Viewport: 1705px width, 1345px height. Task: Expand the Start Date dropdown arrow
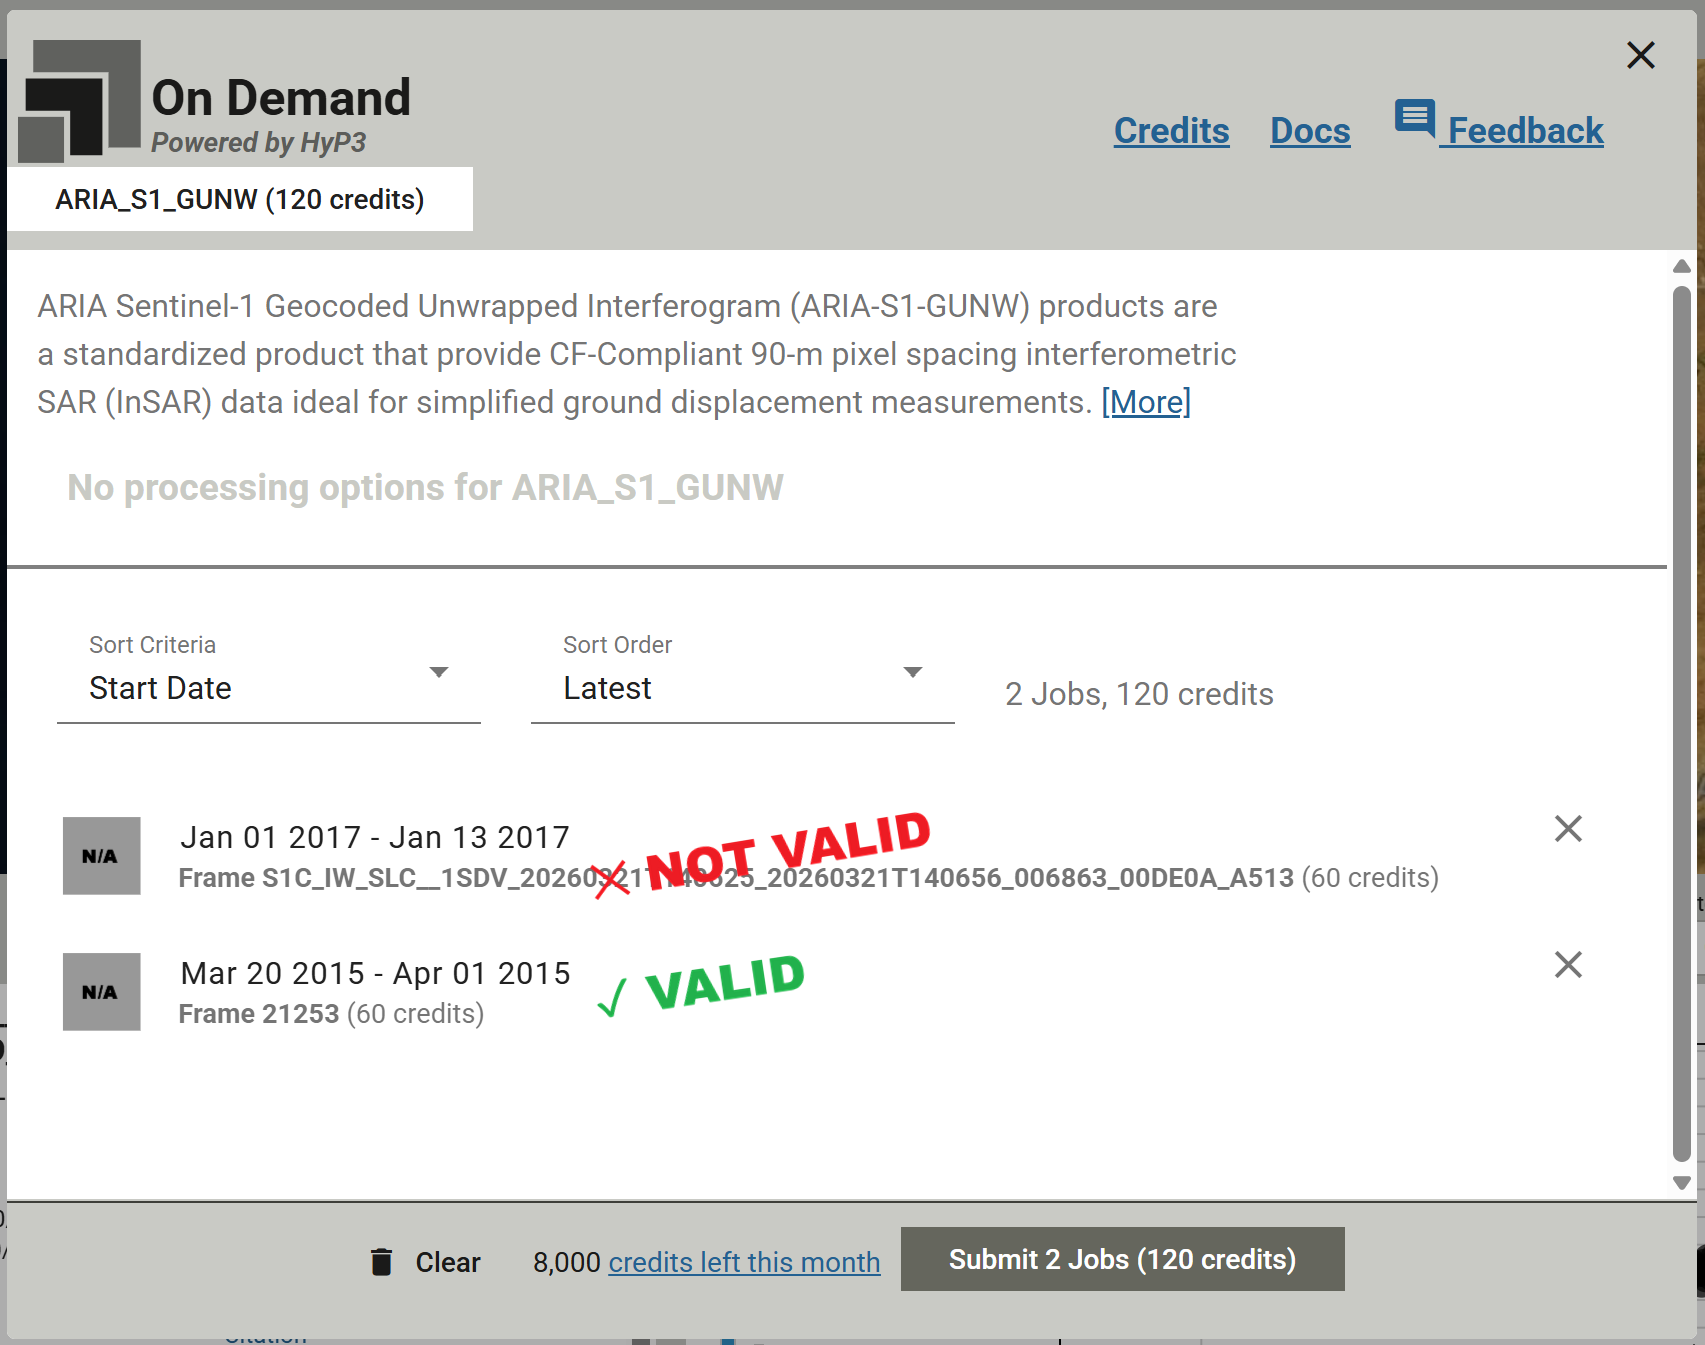click(x=438, y=673)
